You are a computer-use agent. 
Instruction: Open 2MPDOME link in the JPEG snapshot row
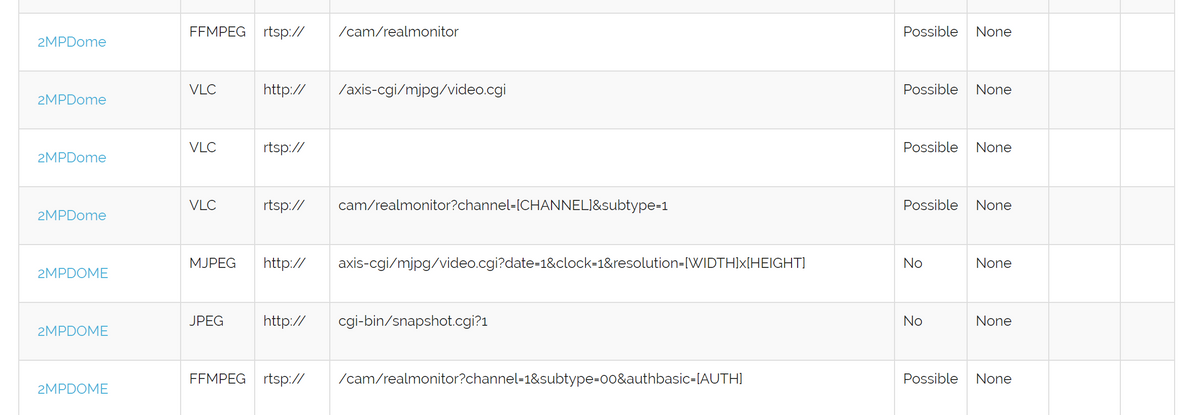point(72,331)
